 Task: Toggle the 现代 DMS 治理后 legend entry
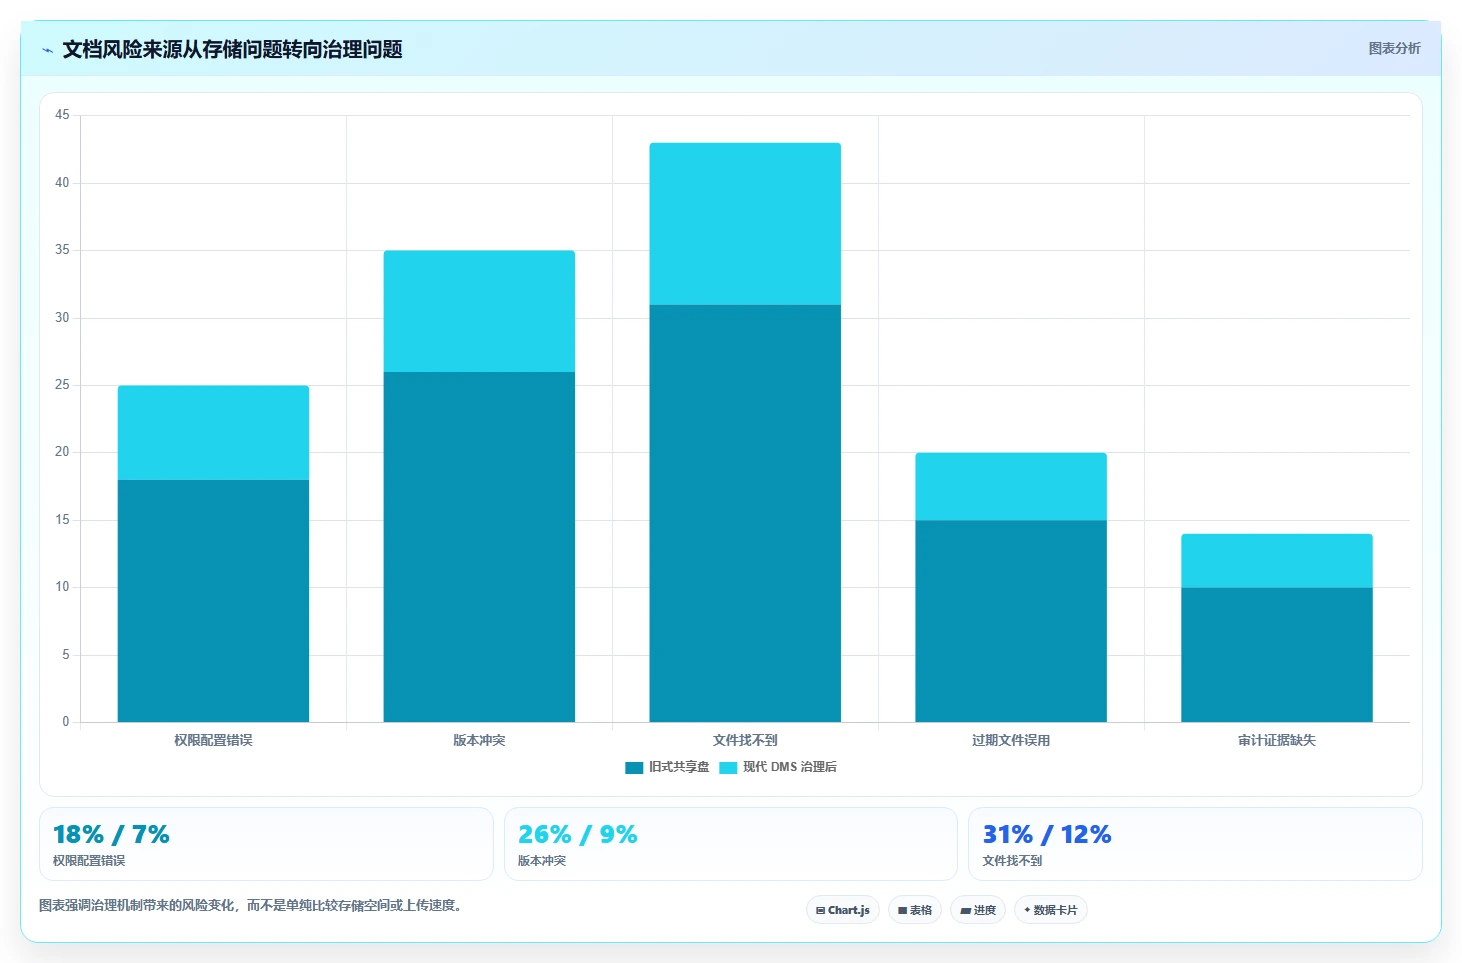coord(778,767)
